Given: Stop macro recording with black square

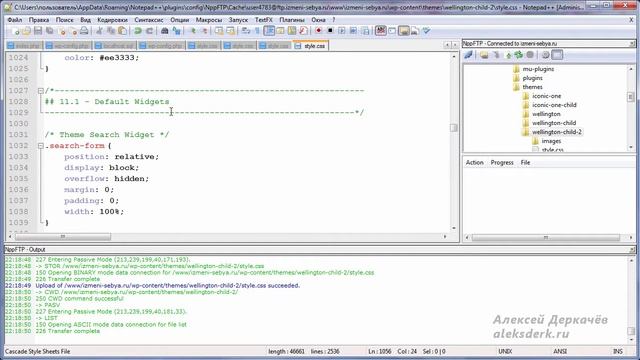Looking at the screenshot, I should pyautogui.click(x=330, y=31).
